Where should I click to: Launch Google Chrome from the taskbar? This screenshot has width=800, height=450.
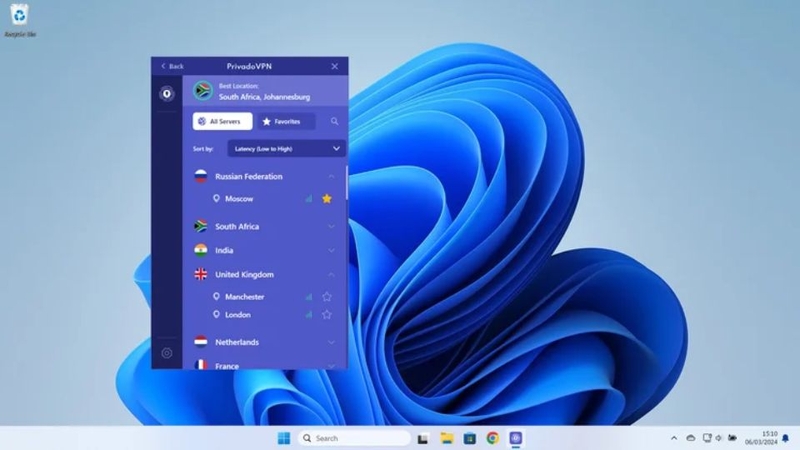492,438
